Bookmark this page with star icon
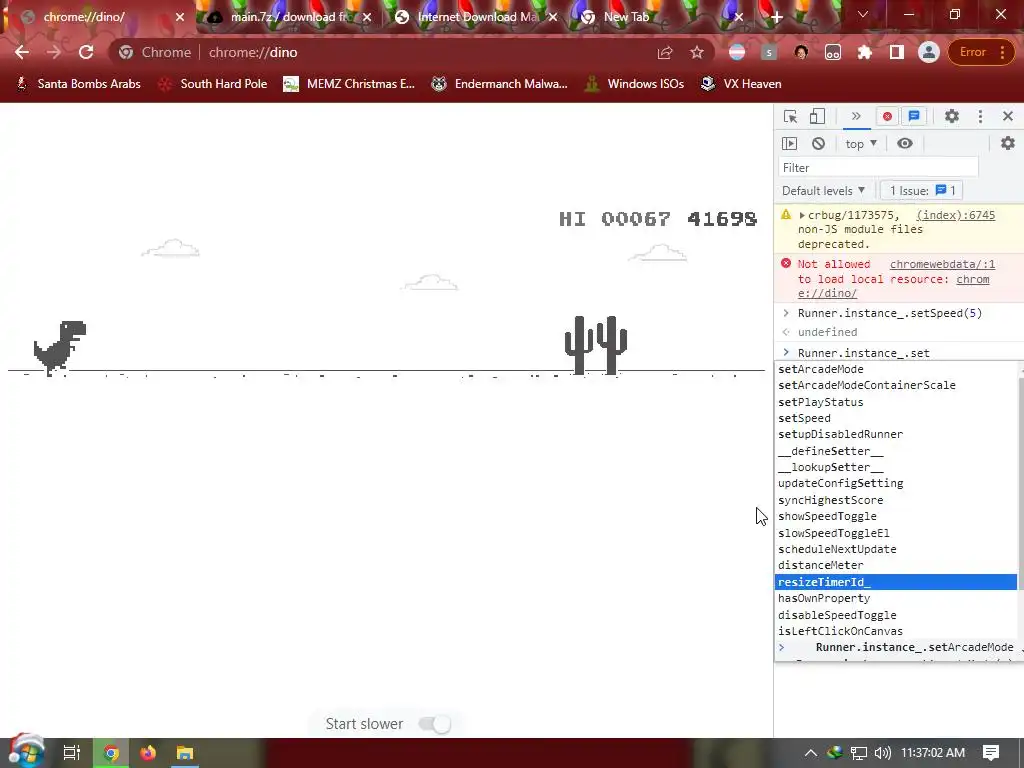The width and height of the screenshot is (1024, 768). (697, 52)
